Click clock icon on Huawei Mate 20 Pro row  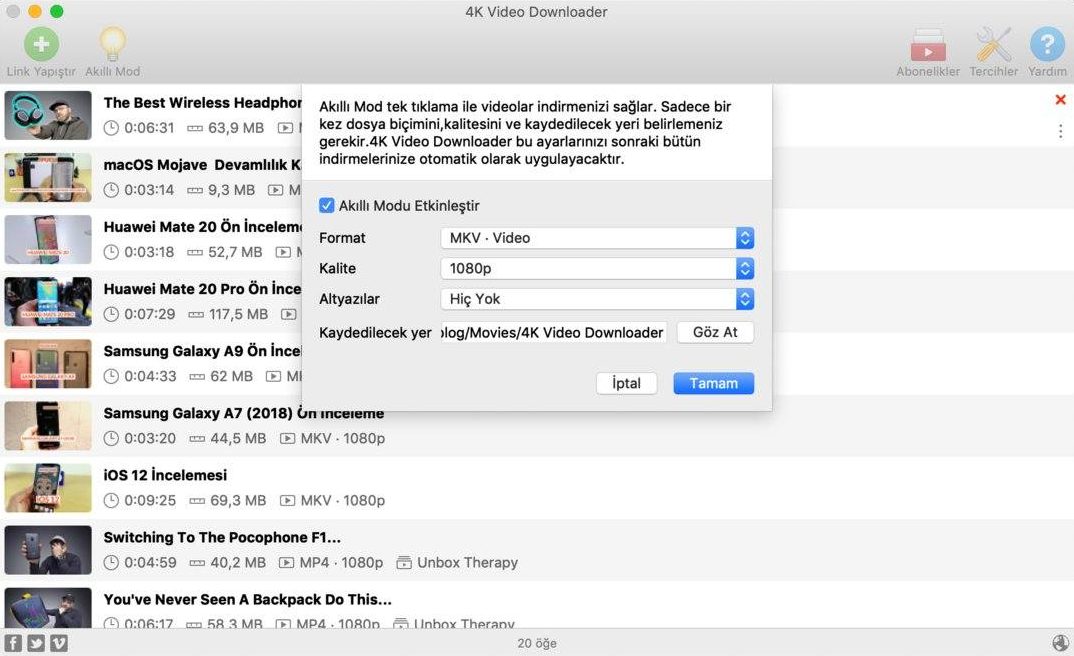[x=111, y=314]
